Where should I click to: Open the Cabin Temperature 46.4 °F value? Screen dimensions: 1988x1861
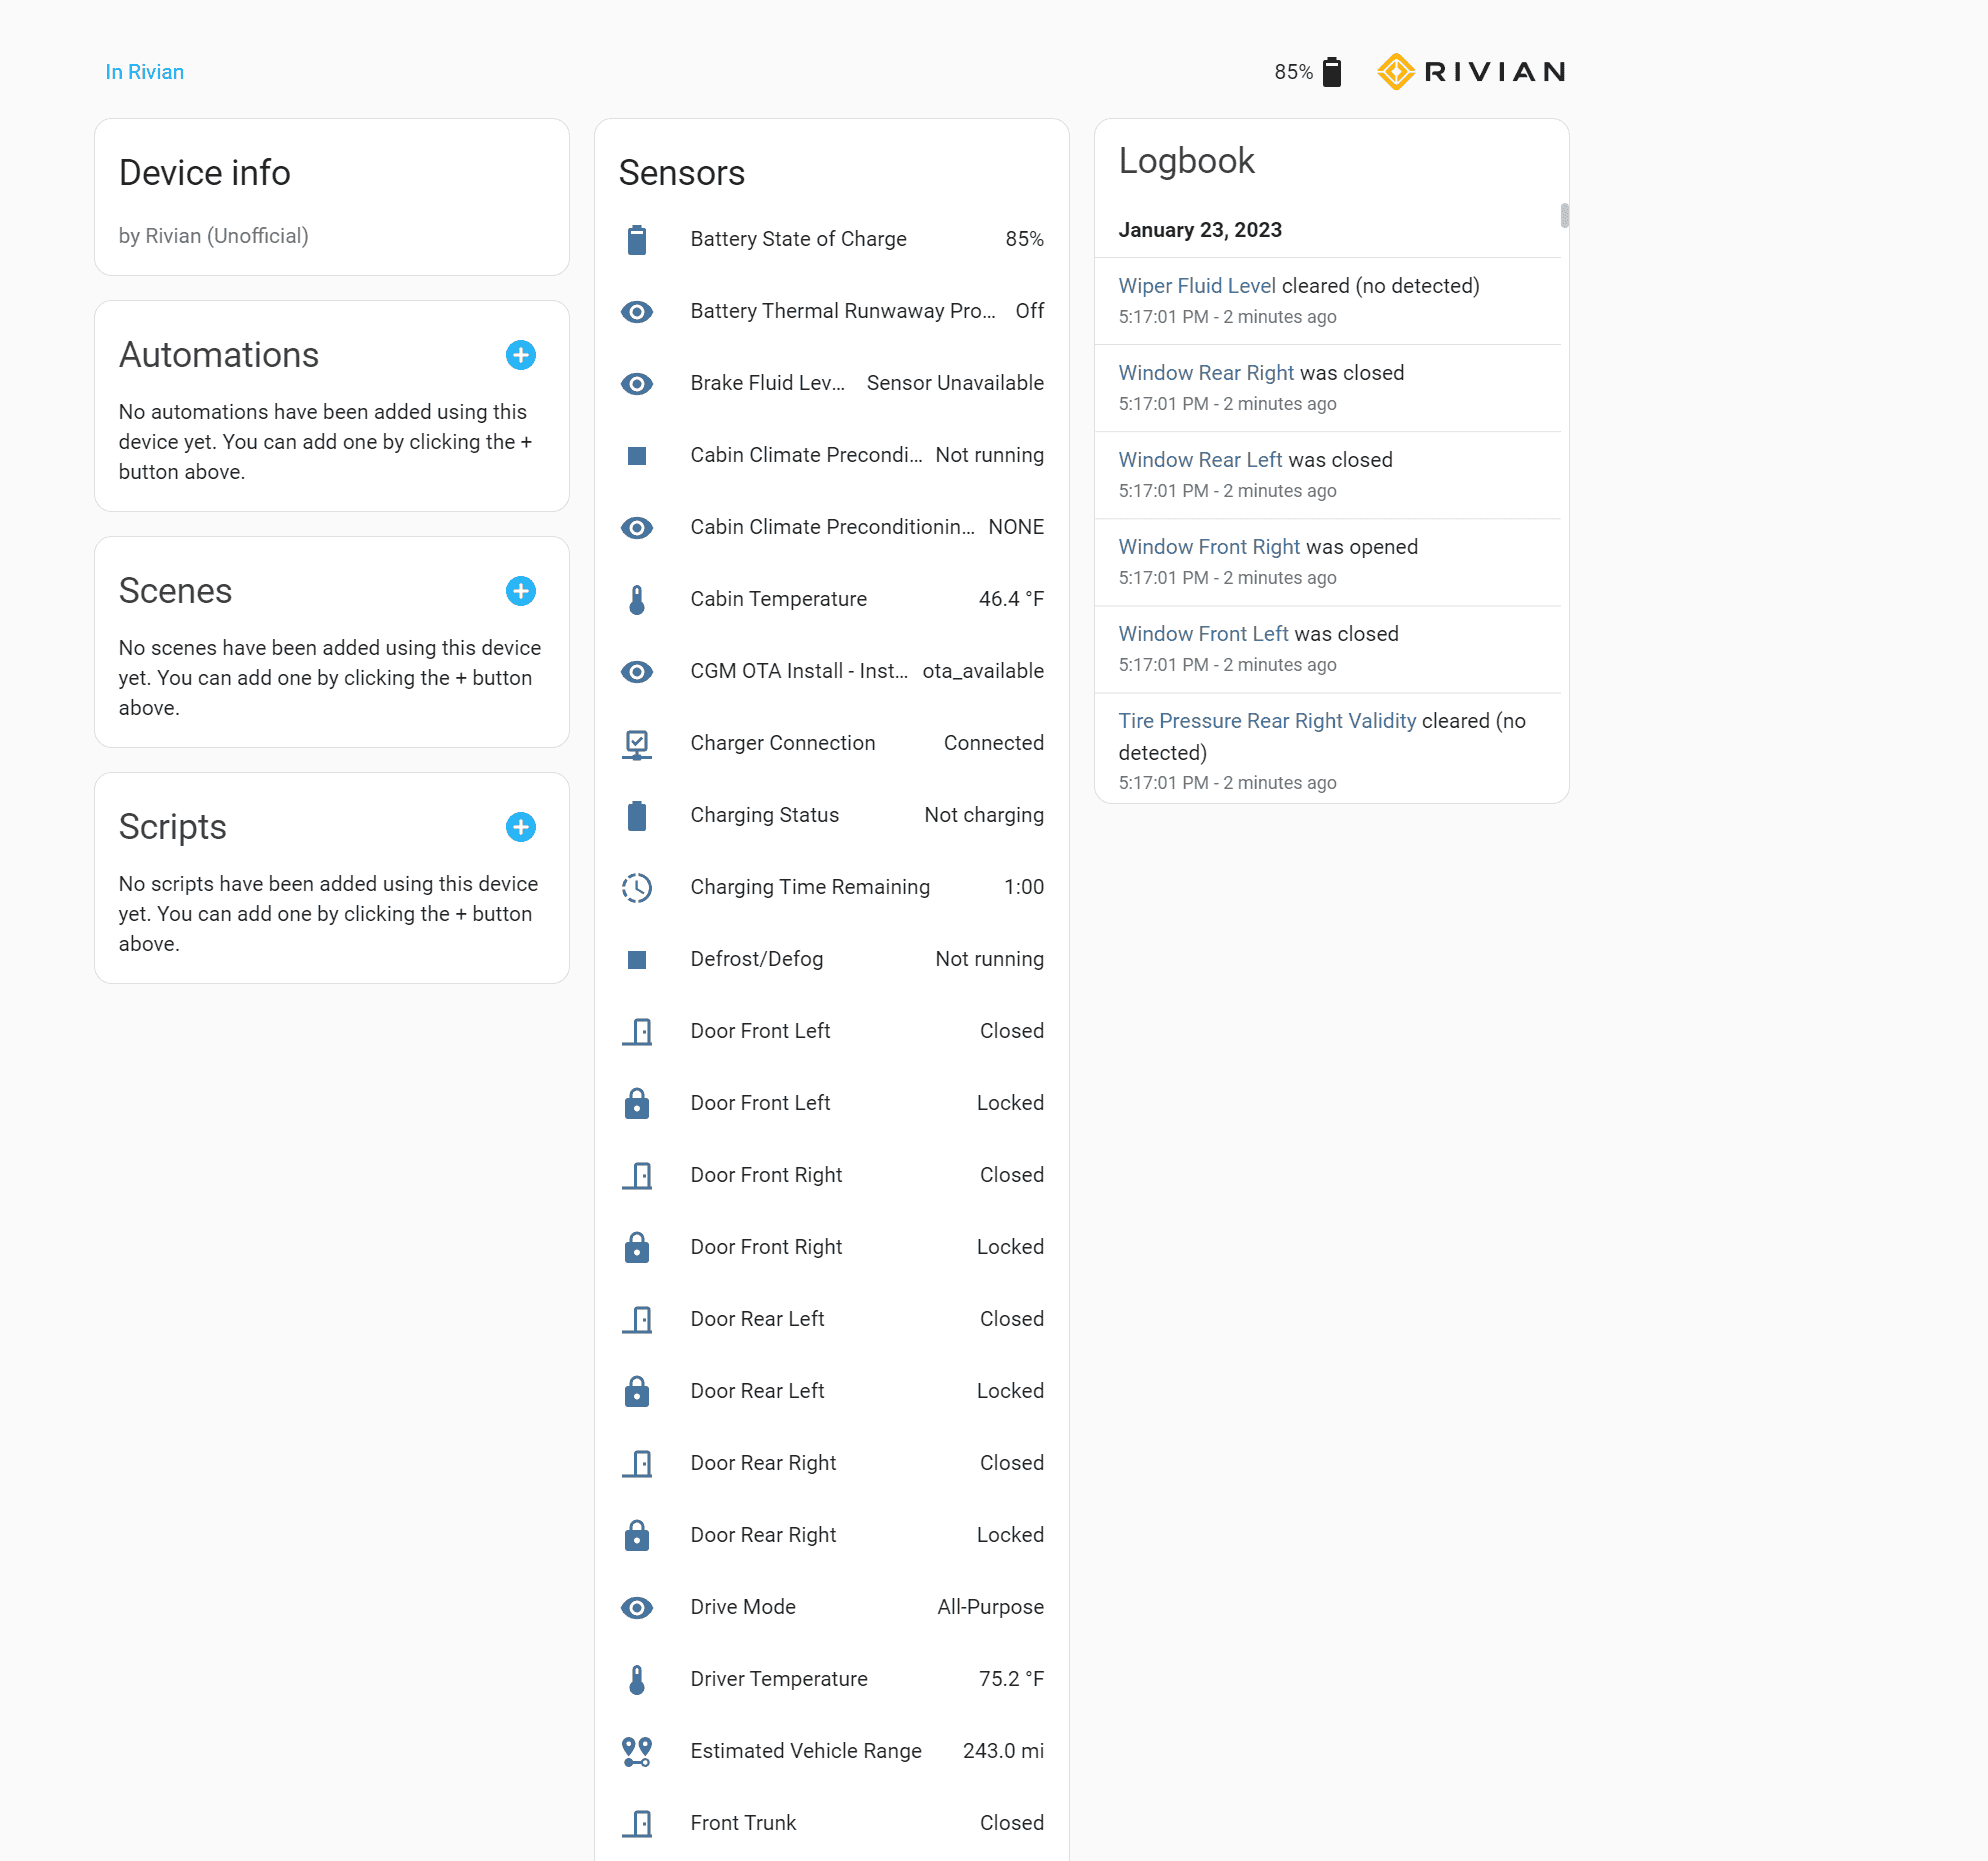pyautogui.click(x=1011, y=599)
